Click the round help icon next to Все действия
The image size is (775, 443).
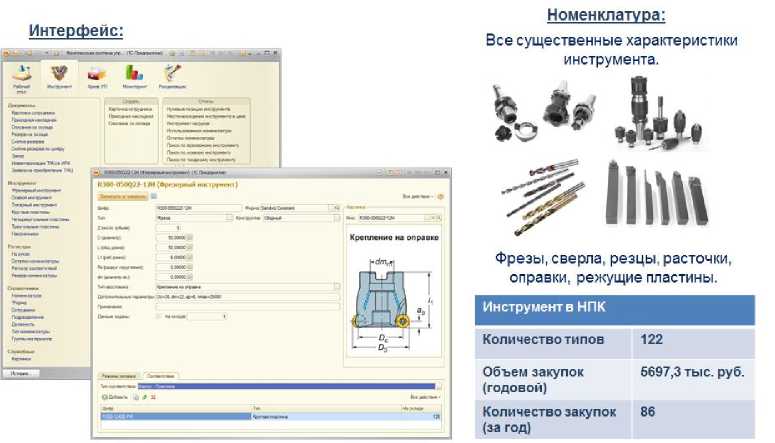(440, 196)
